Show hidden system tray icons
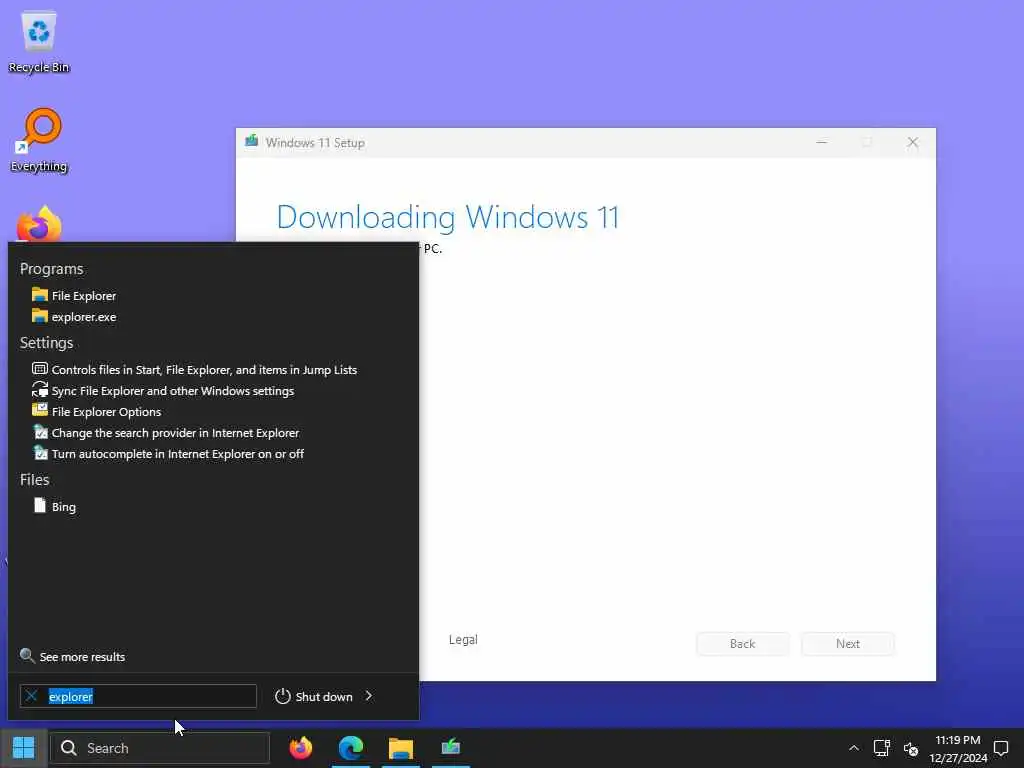 pyautogui.click(x=854, y=748)
